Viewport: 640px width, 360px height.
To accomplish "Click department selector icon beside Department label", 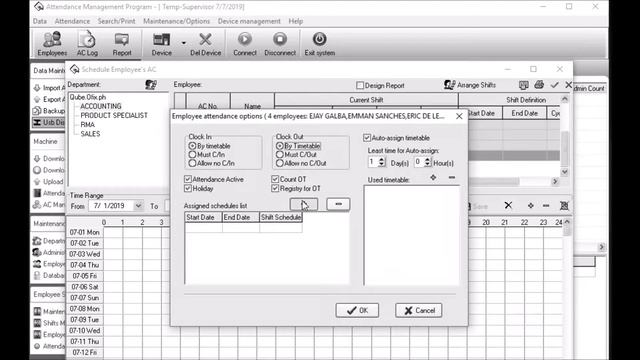I will (x=151, y=84).
